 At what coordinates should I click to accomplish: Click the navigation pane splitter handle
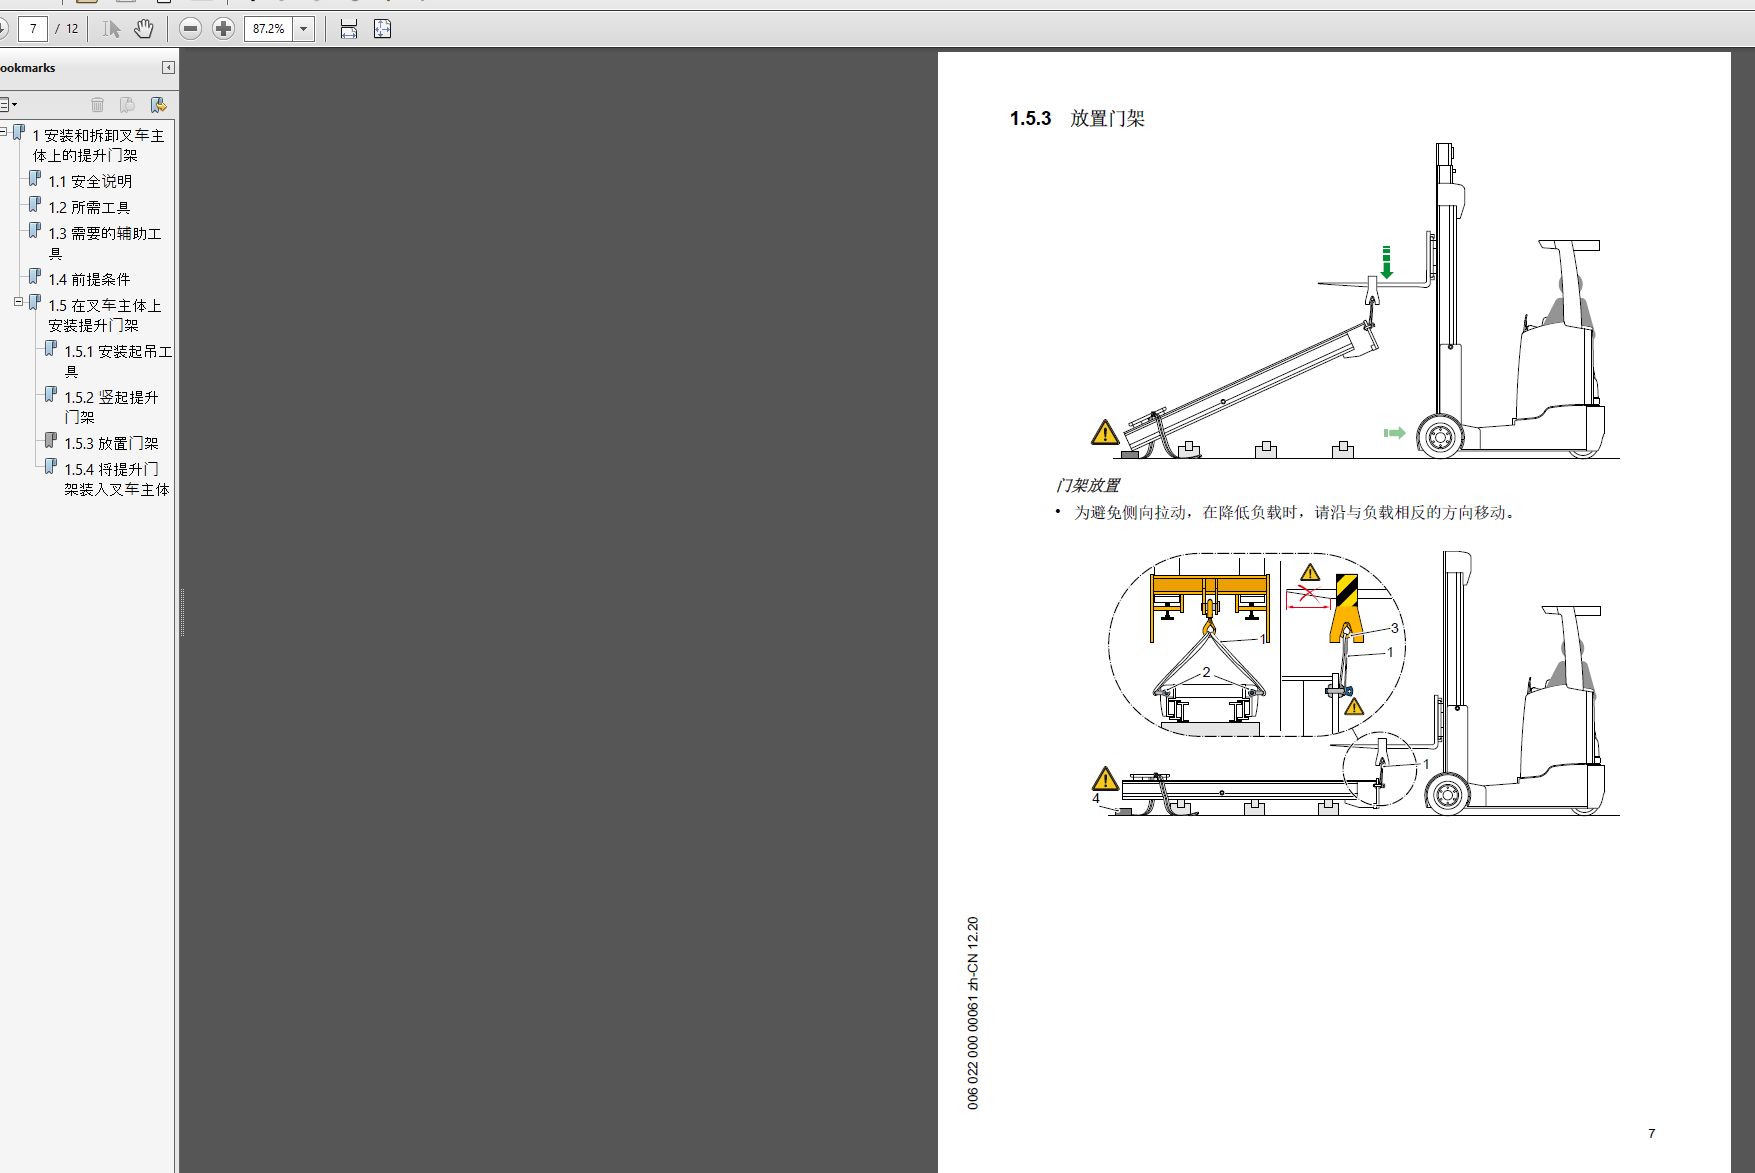[x=181, y=613]
